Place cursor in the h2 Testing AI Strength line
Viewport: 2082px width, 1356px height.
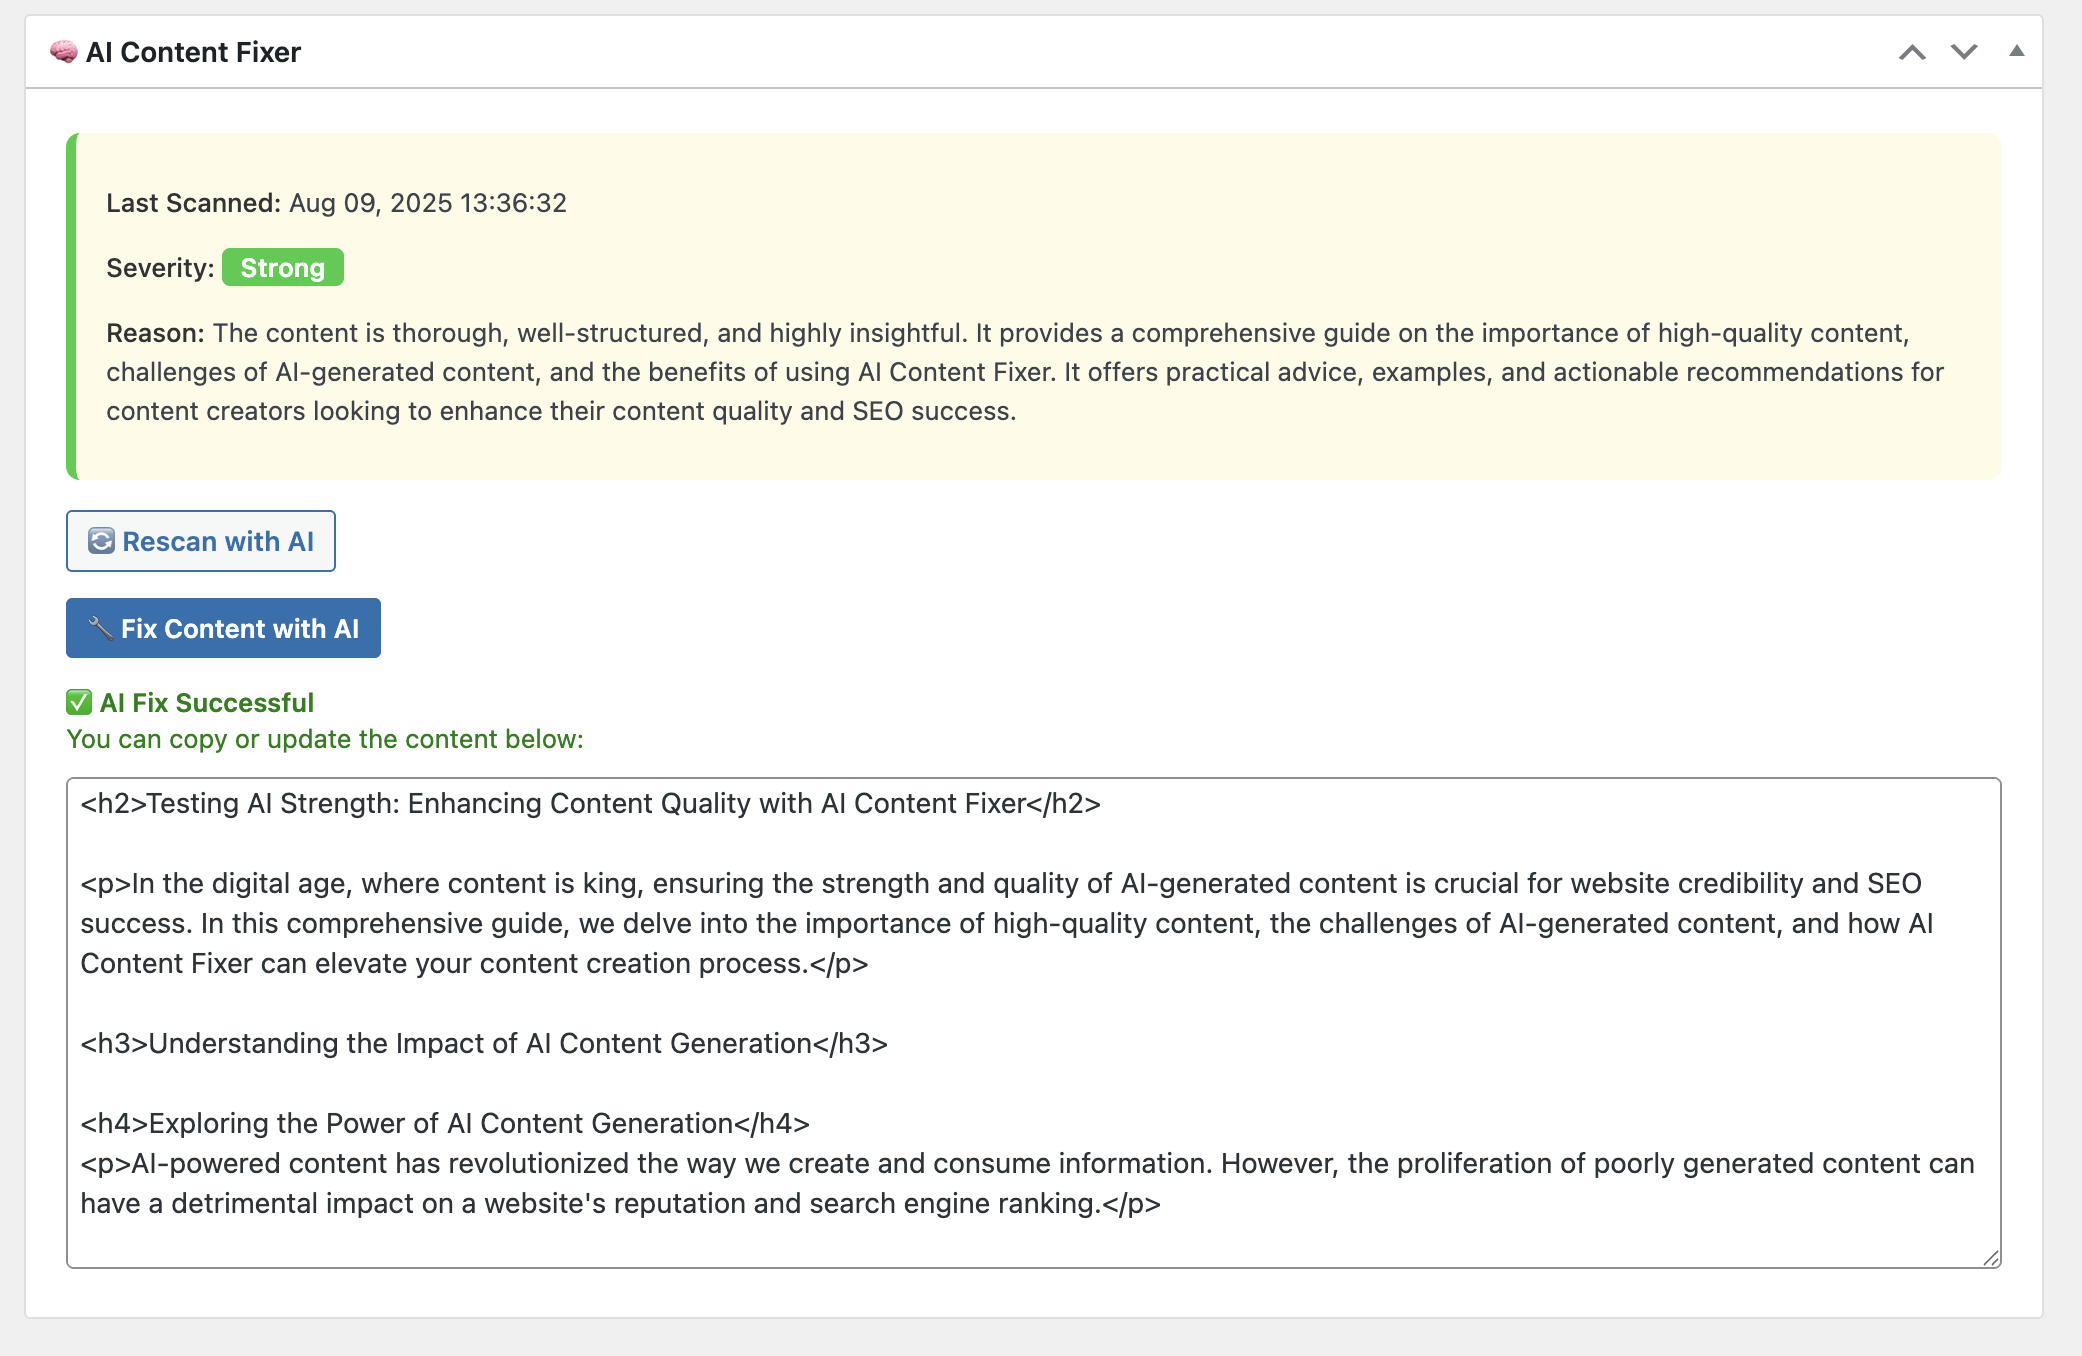(x=590, y=804)
